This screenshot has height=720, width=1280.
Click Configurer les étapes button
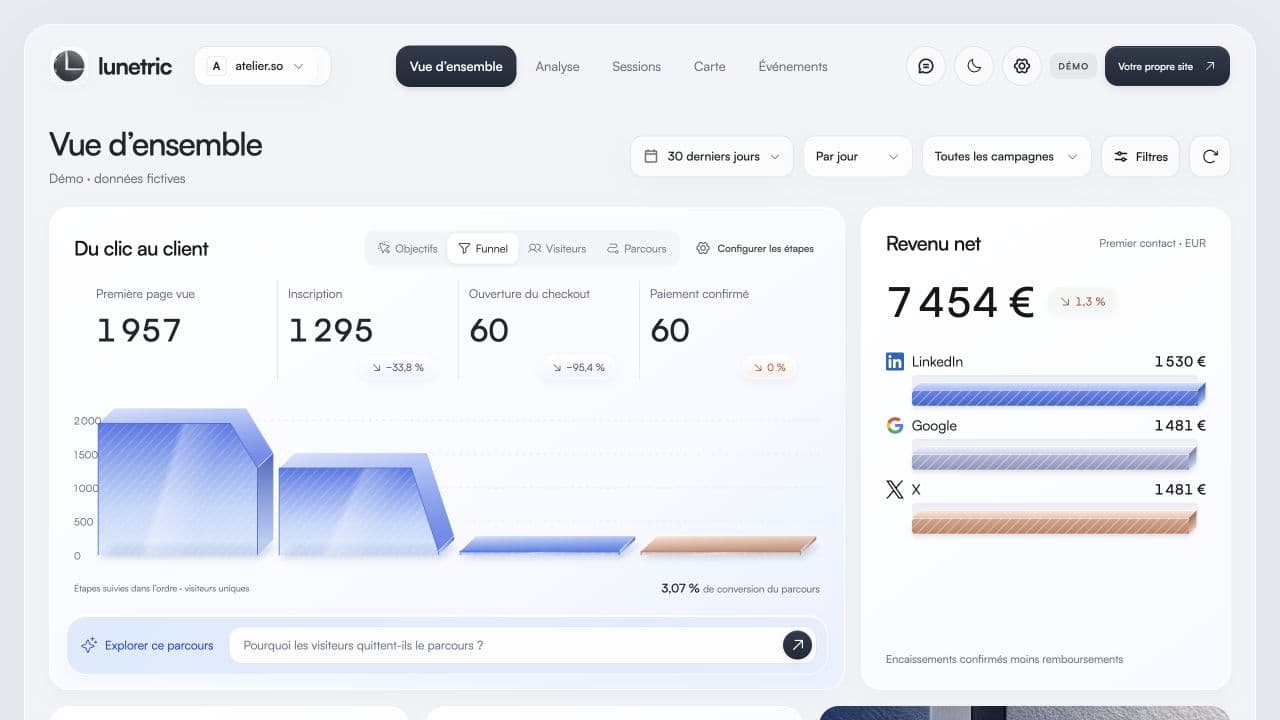point(755,248)
